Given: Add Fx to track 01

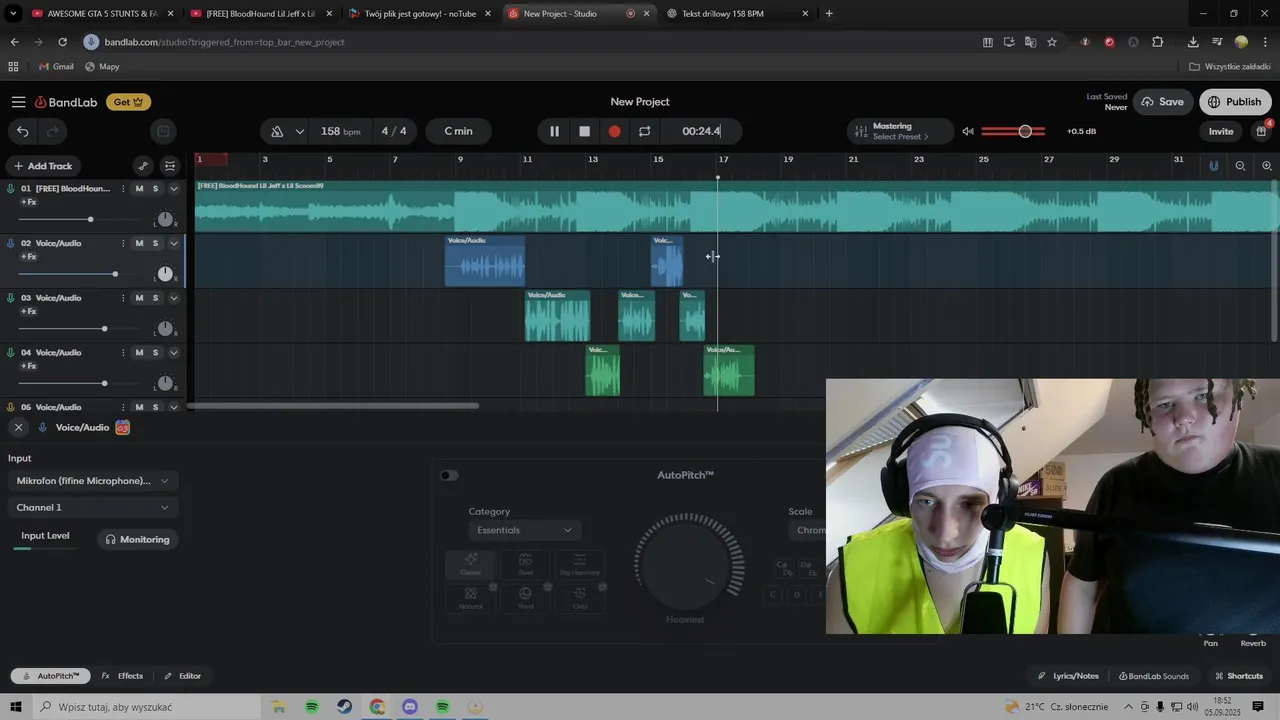Looking at the screenshot, I should click(28, 202).
